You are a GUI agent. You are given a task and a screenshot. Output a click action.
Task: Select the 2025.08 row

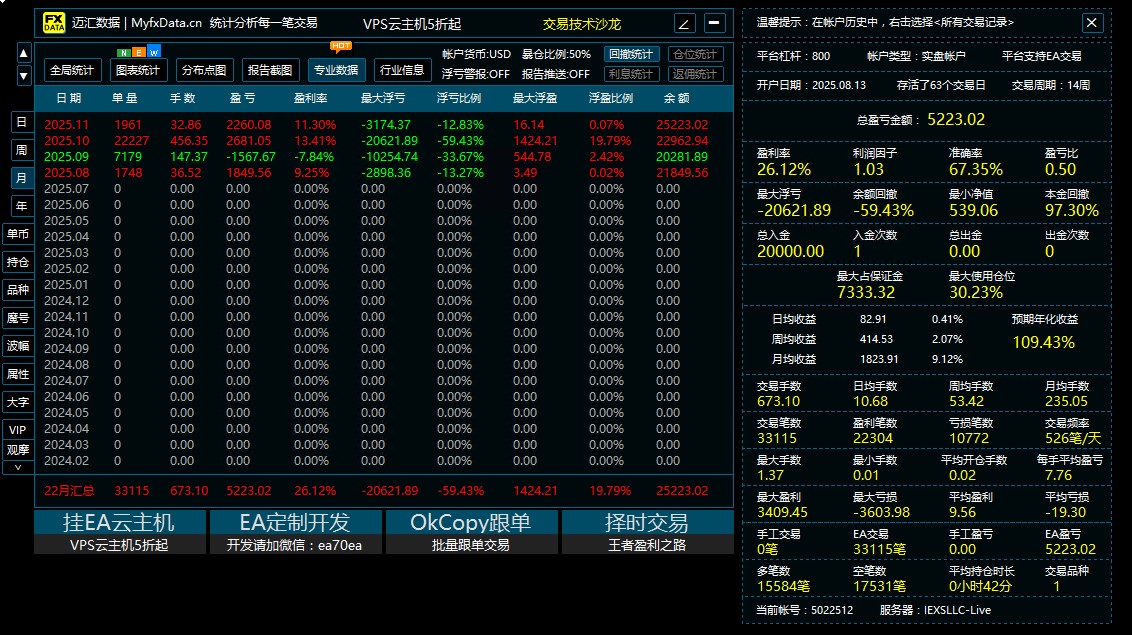(383, 172)
